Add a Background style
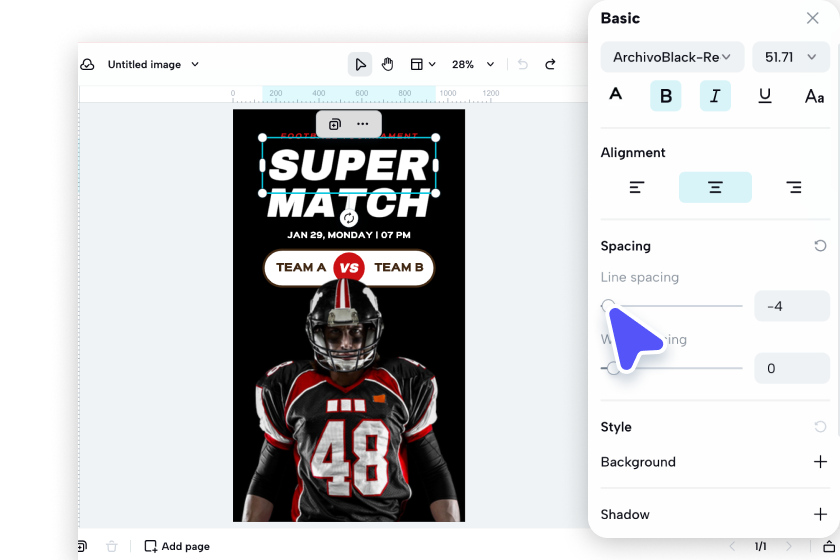840x560 pixels. coord(820,462)
